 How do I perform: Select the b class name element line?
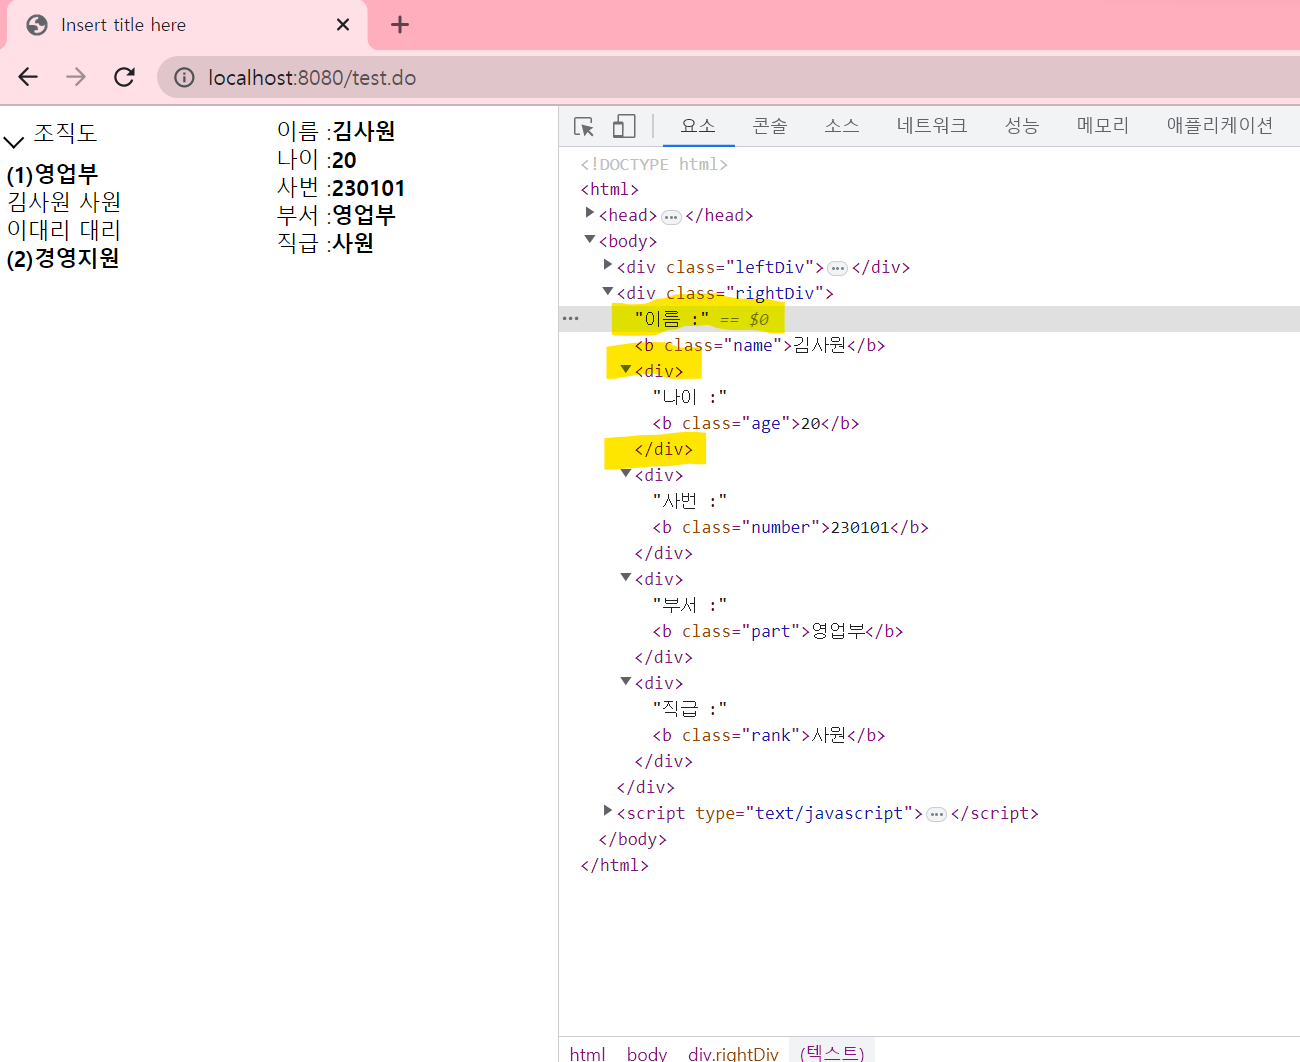point(760,345)
